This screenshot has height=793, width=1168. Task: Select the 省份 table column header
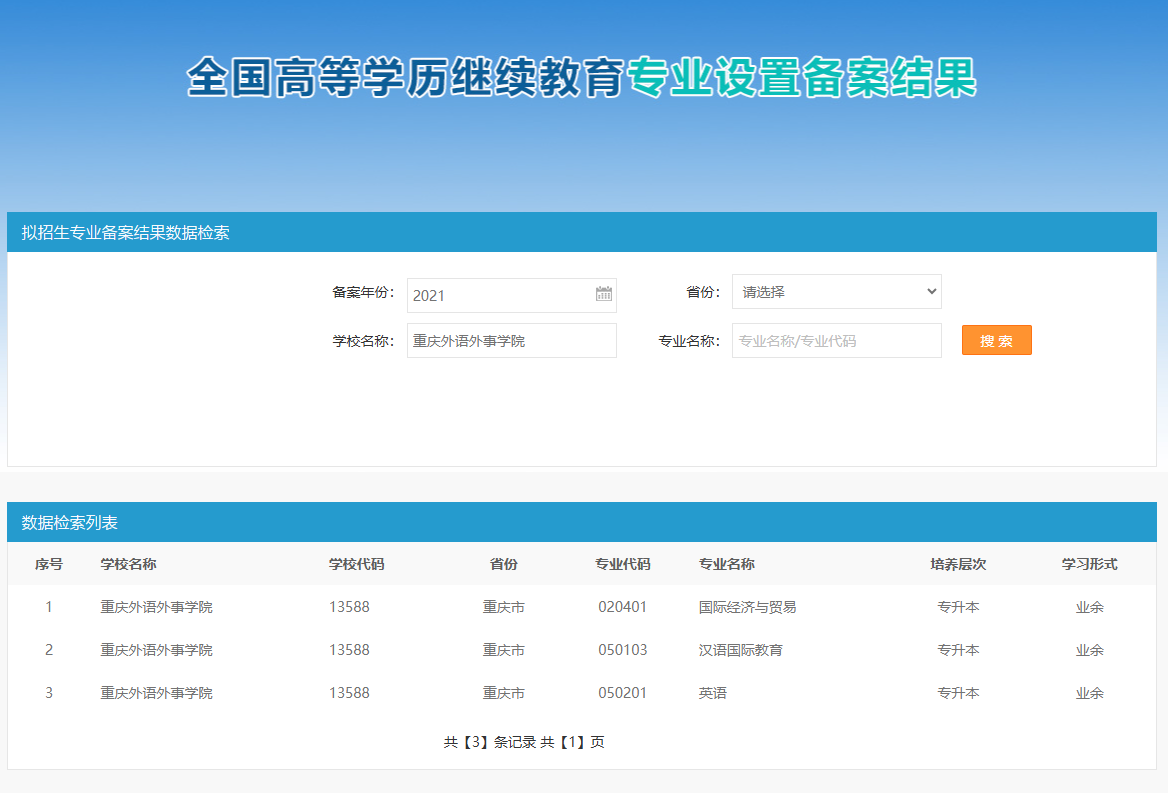504,564
